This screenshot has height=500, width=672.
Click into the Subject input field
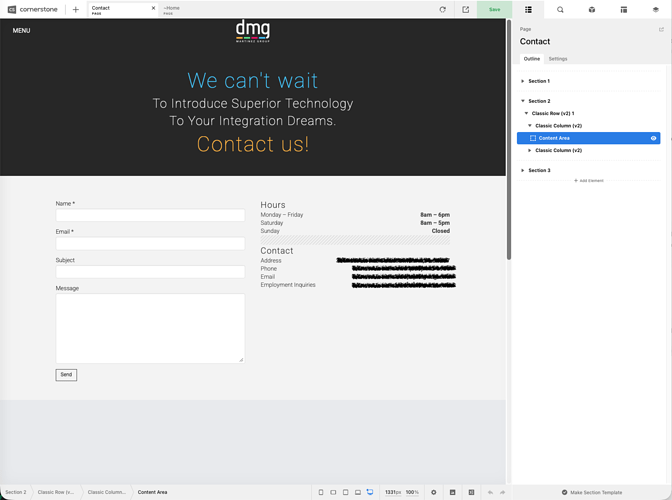[x=150, y=272]
